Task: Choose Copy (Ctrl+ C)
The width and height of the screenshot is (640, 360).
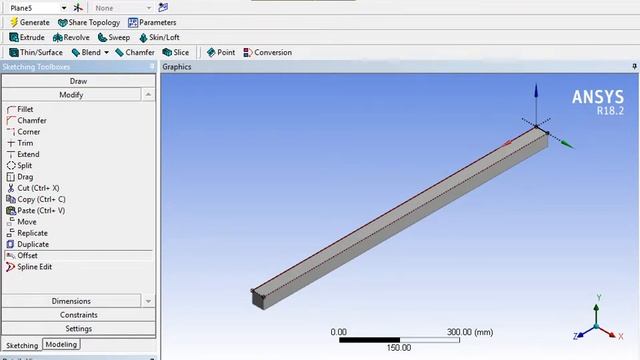Action: tap(36, 199)
